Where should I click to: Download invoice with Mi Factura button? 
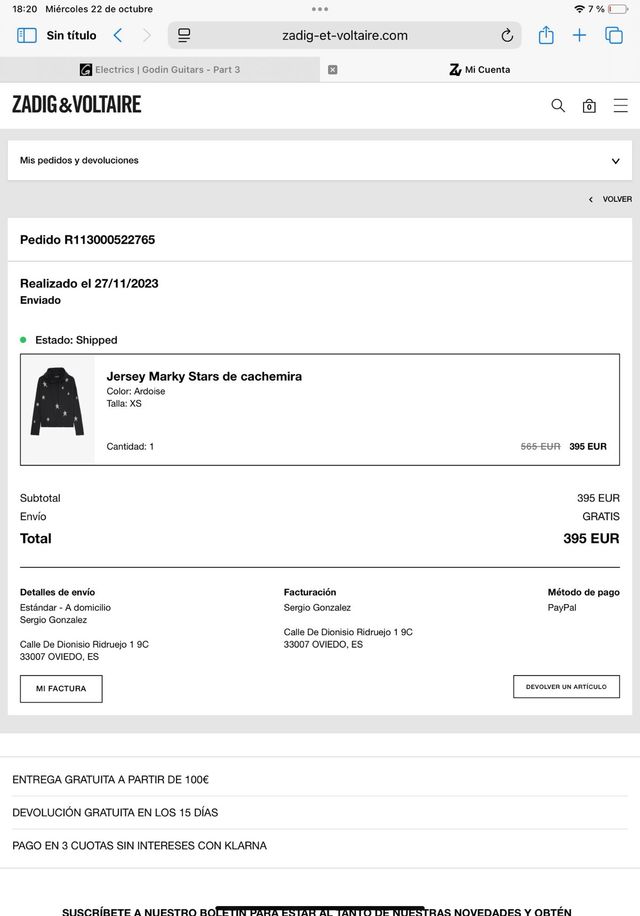coord(61,689)
